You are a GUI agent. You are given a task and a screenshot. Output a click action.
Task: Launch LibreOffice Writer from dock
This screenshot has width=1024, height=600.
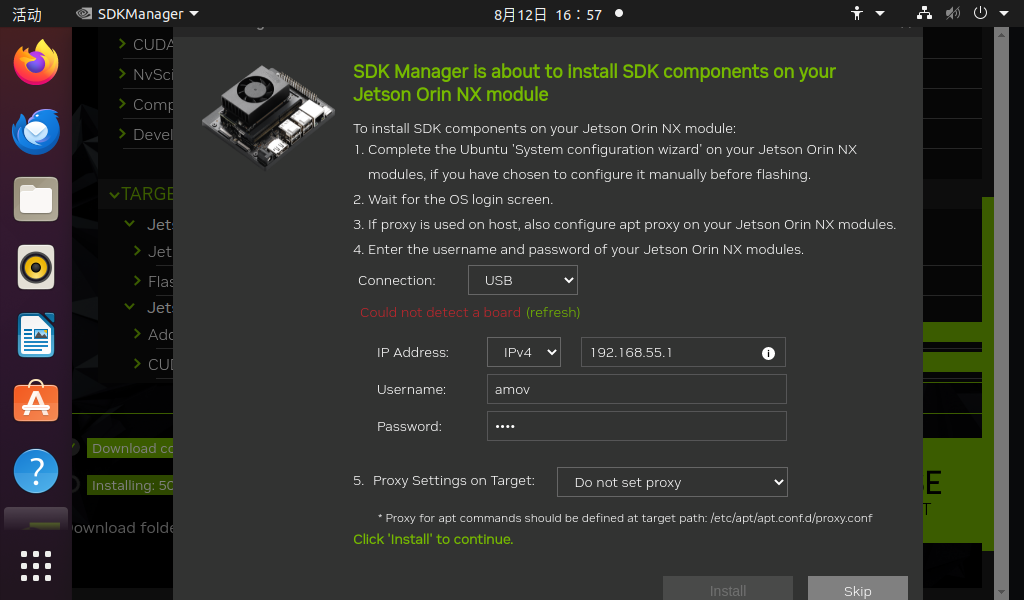pos(36,336)
